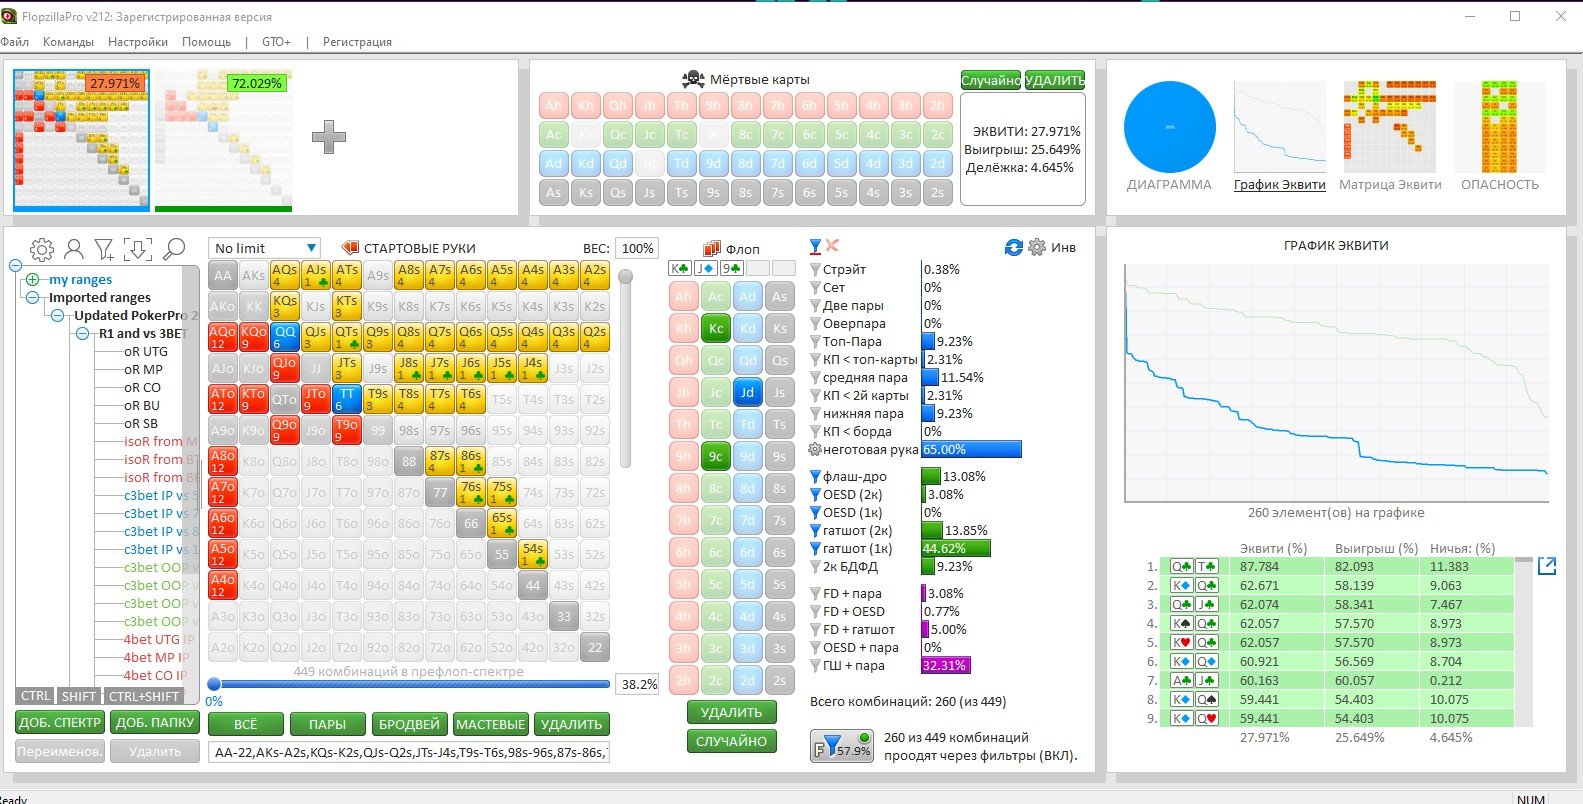This screenshot has height=804, width=1583.
Task: Click the ДОБ. СПЕКТР button
Action: click(60, 723)
